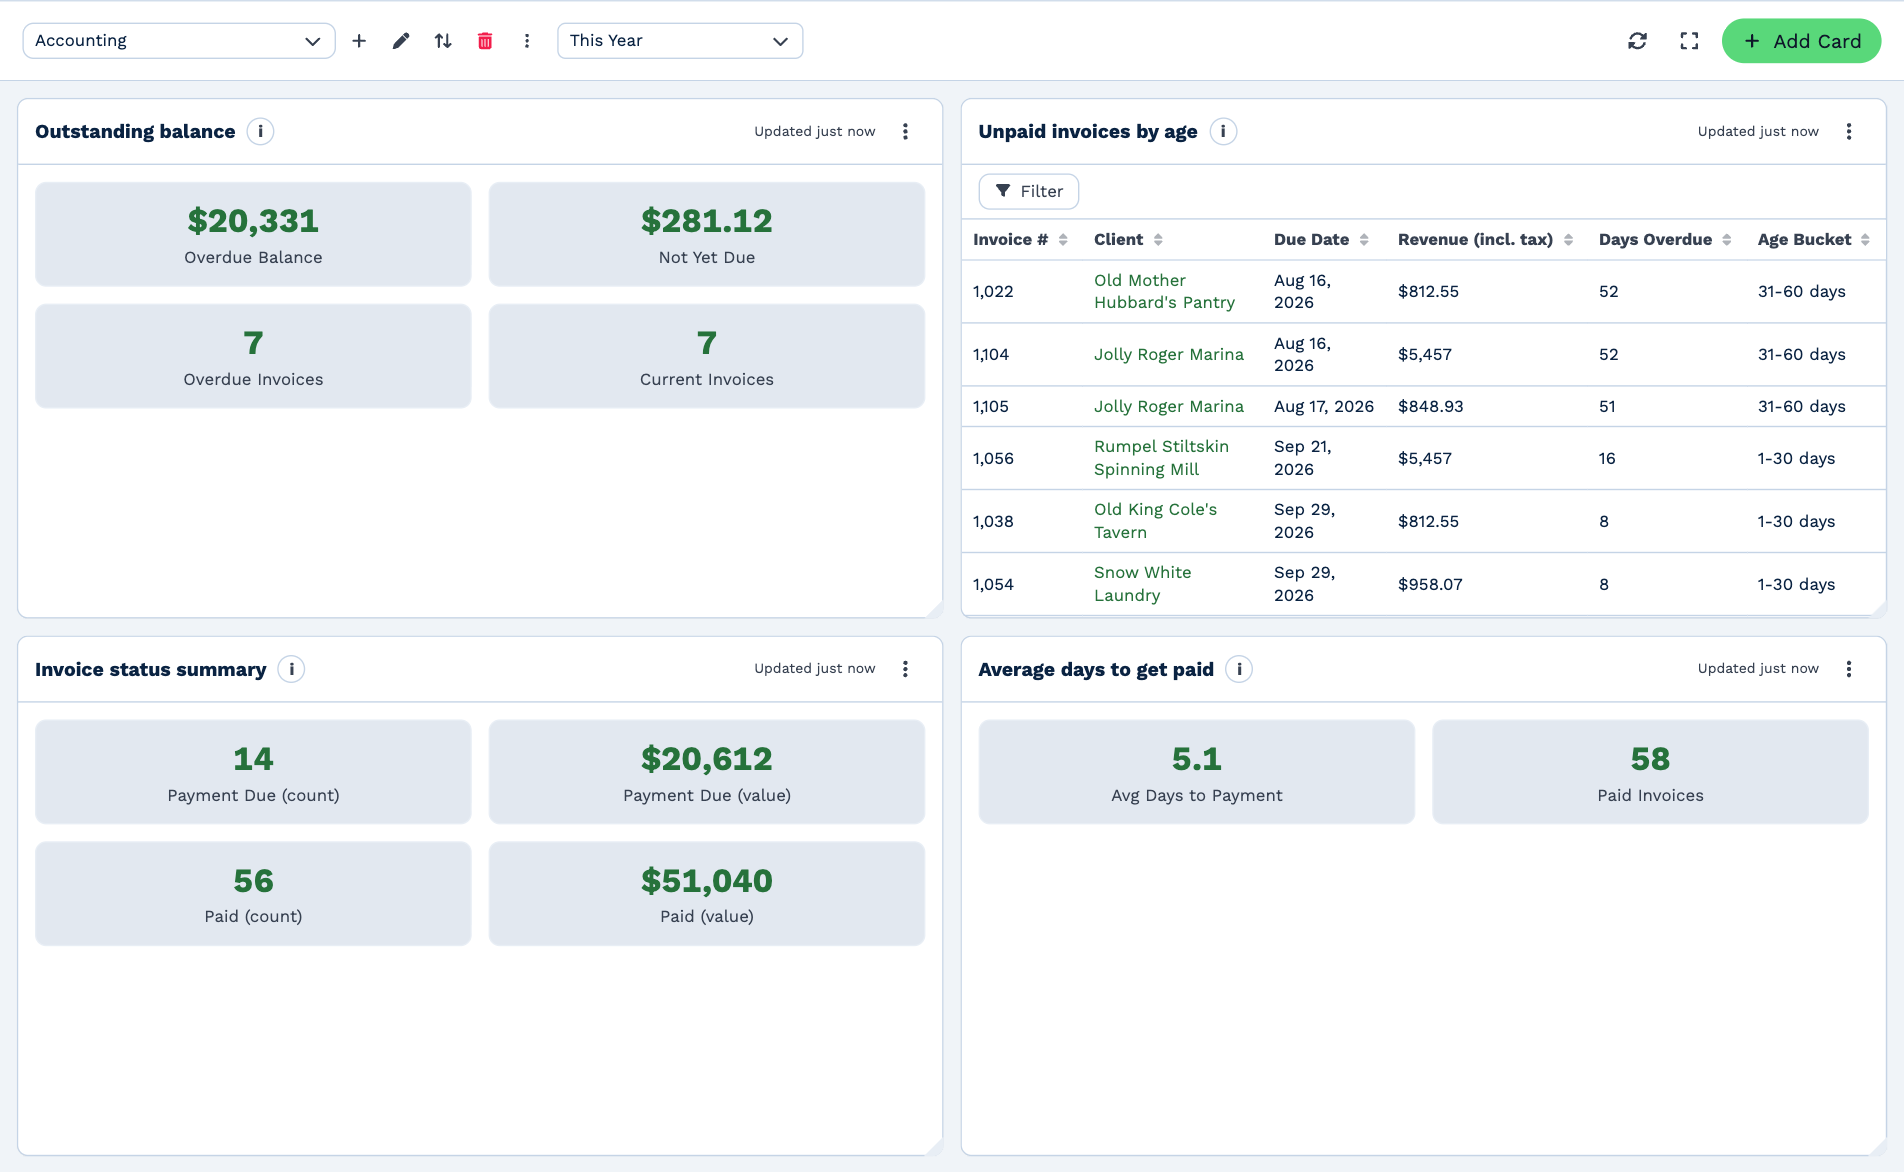Viewport: 1904px width, 1172px height.
Task: Sort table by Days Overdue column
Action: 1665,239
